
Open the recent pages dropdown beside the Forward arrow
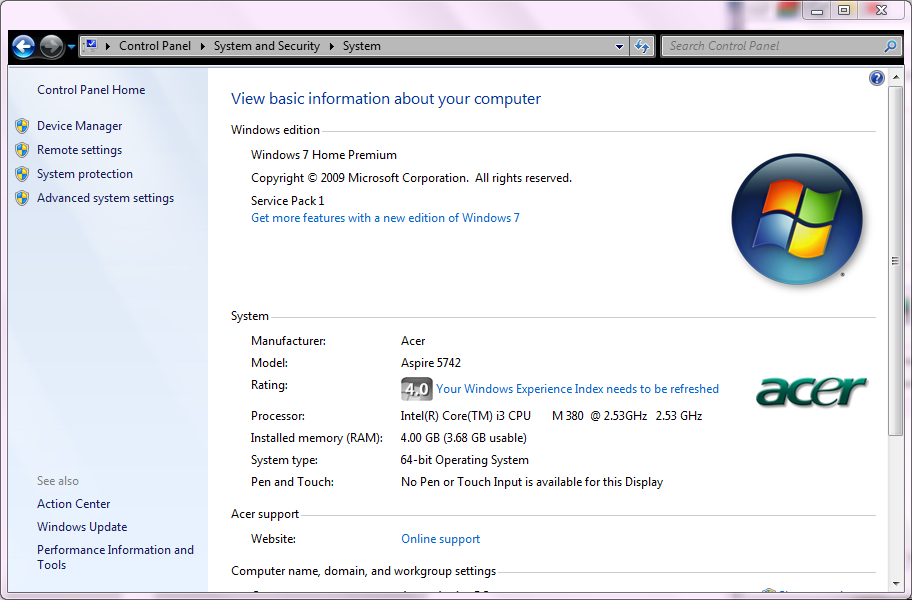pyautogui.click(x=71, y=47)
